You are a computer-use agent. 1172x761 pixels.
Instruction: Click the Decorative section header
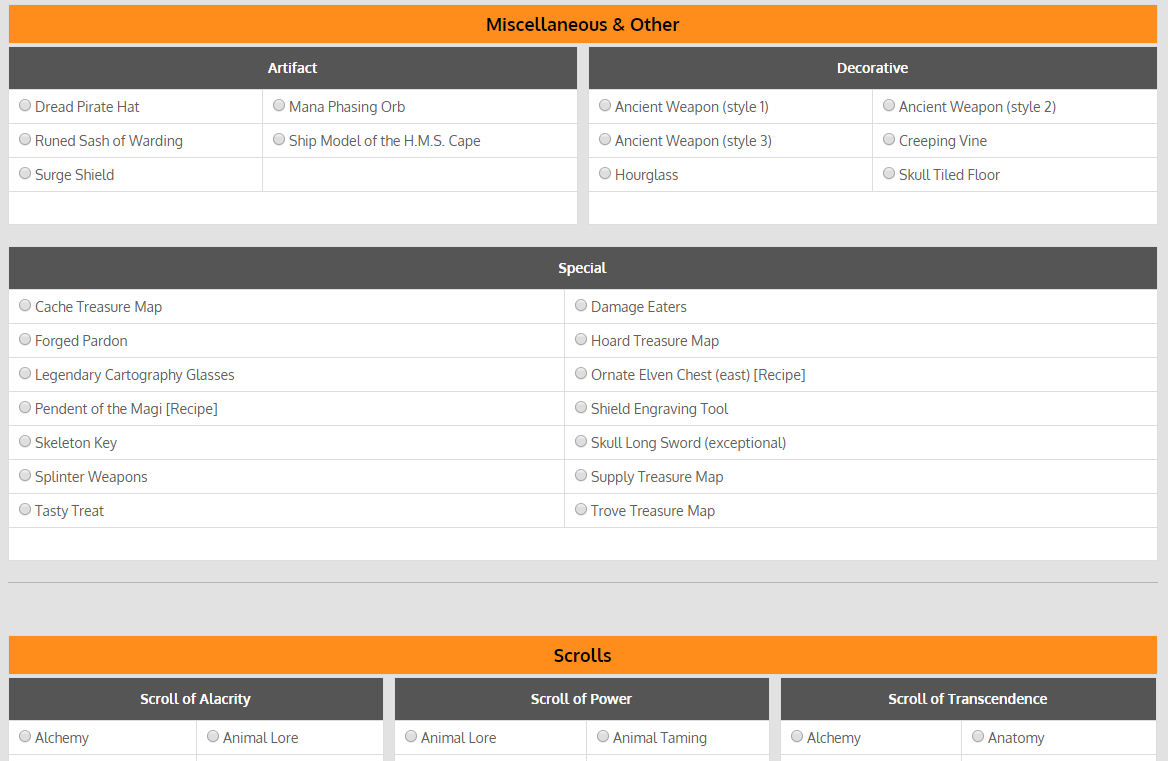[873, 68]
